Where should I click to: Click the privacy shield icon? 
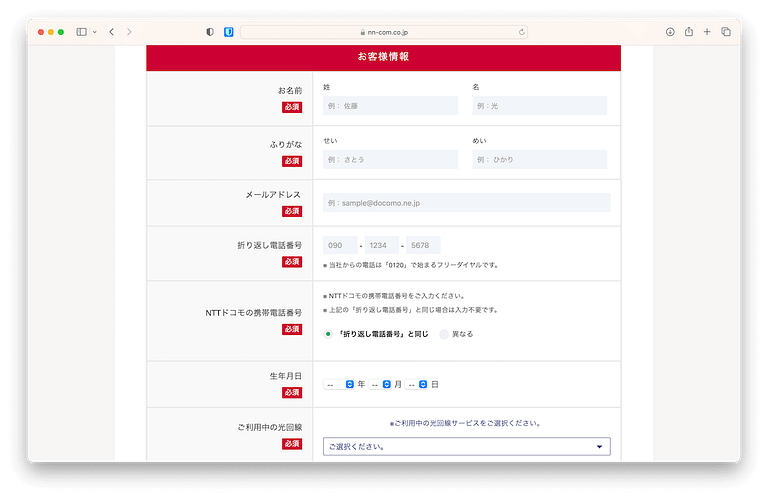click(210, 32)
